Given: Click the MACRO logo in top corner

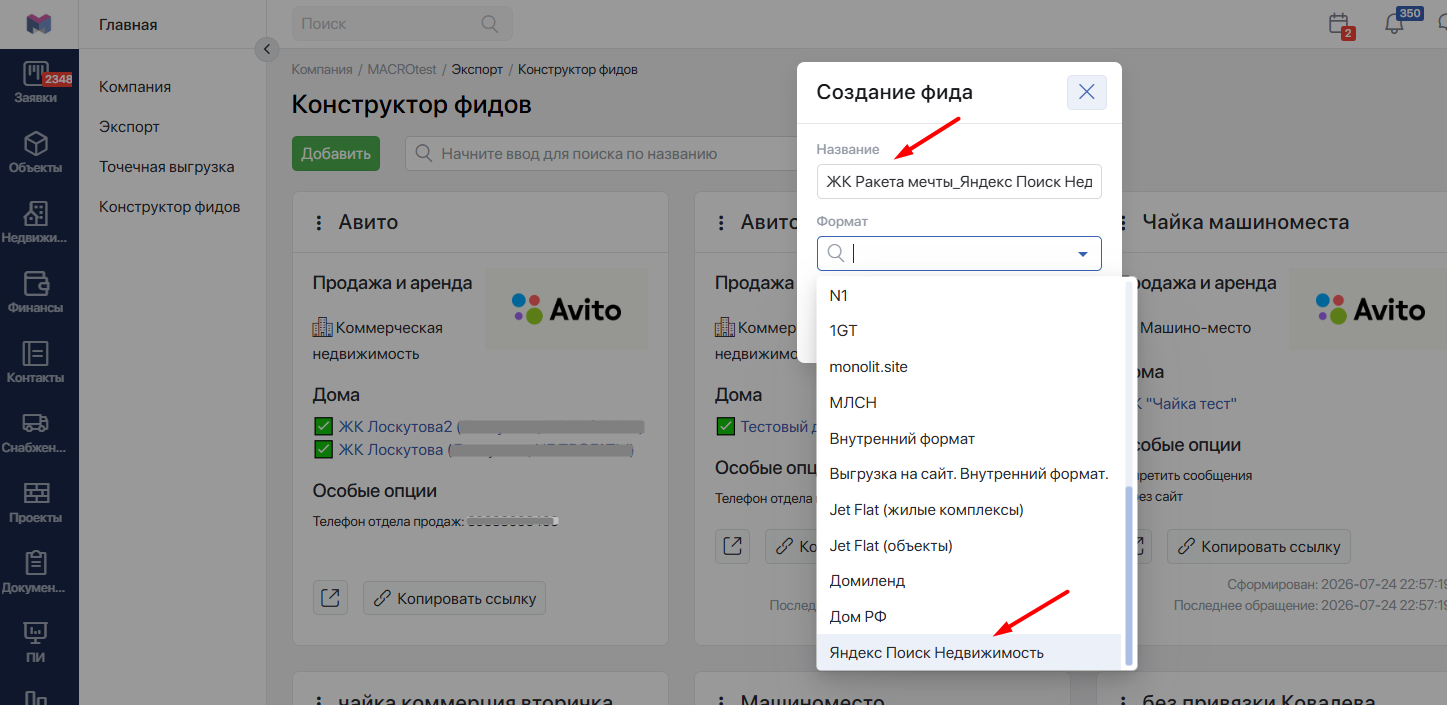Looking at the screenshot, I should (39, 24).
